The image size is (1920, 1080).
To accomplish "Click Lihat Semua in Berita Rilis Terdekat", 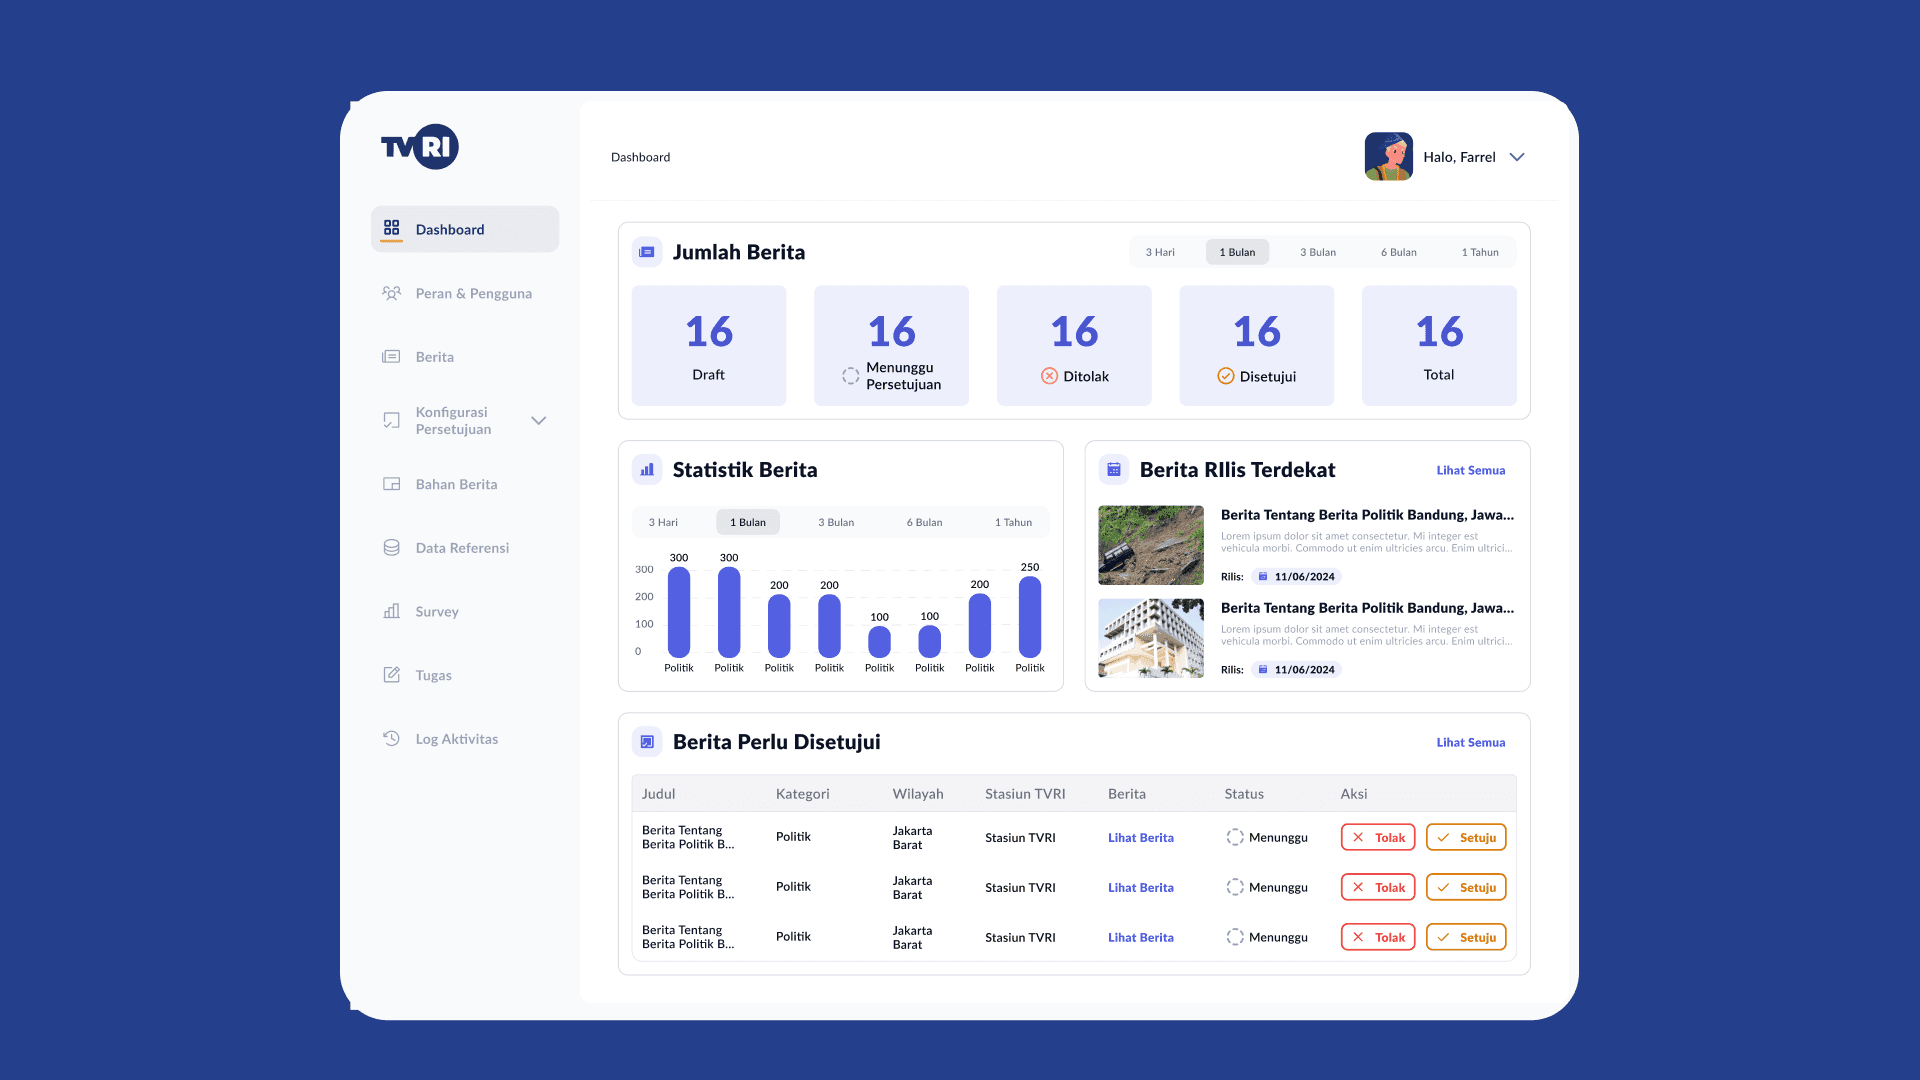I will click(x=1470, y=470).
